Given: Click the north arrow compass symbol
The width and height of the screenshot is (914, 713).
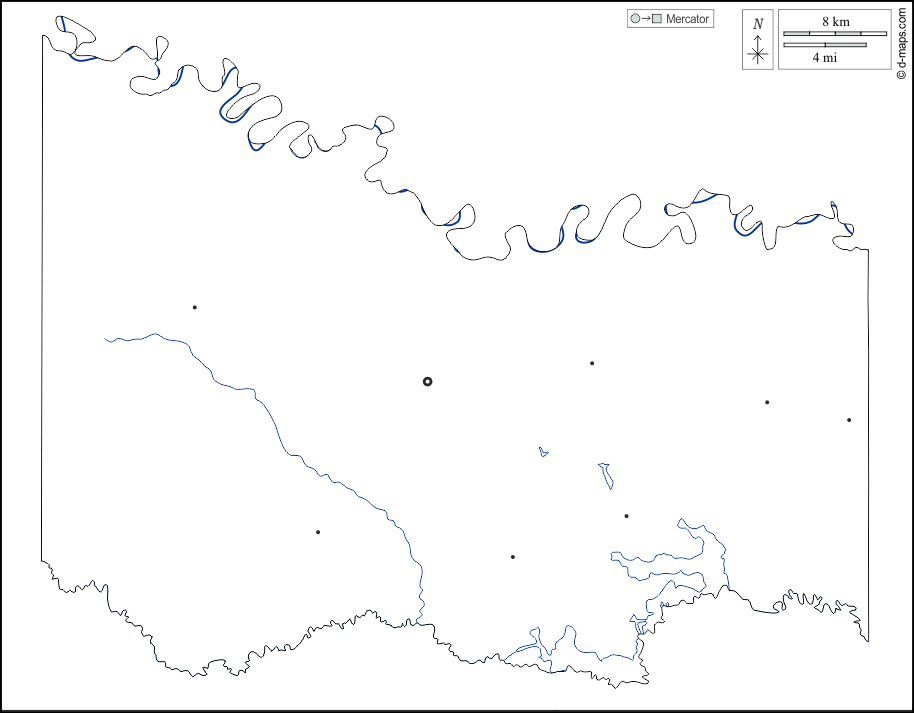Looking at the screenshot, I should pyautogui.click(x=758, y=49).
